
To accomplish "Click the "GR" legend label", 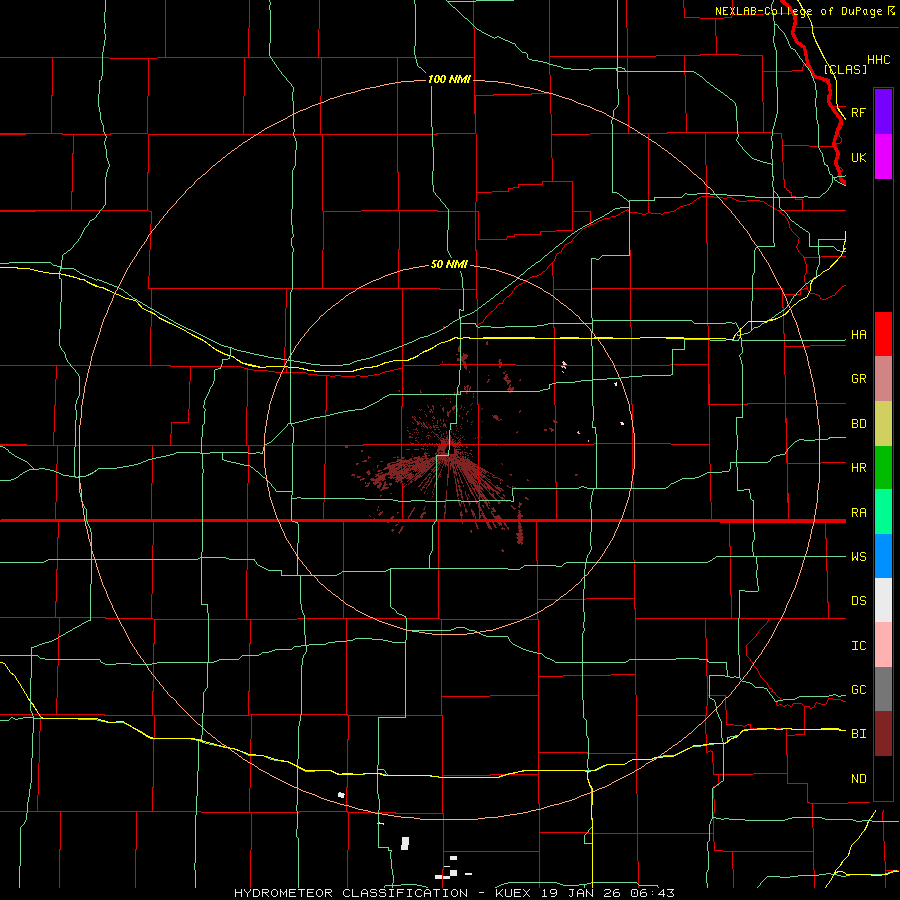I will [858, 379].
